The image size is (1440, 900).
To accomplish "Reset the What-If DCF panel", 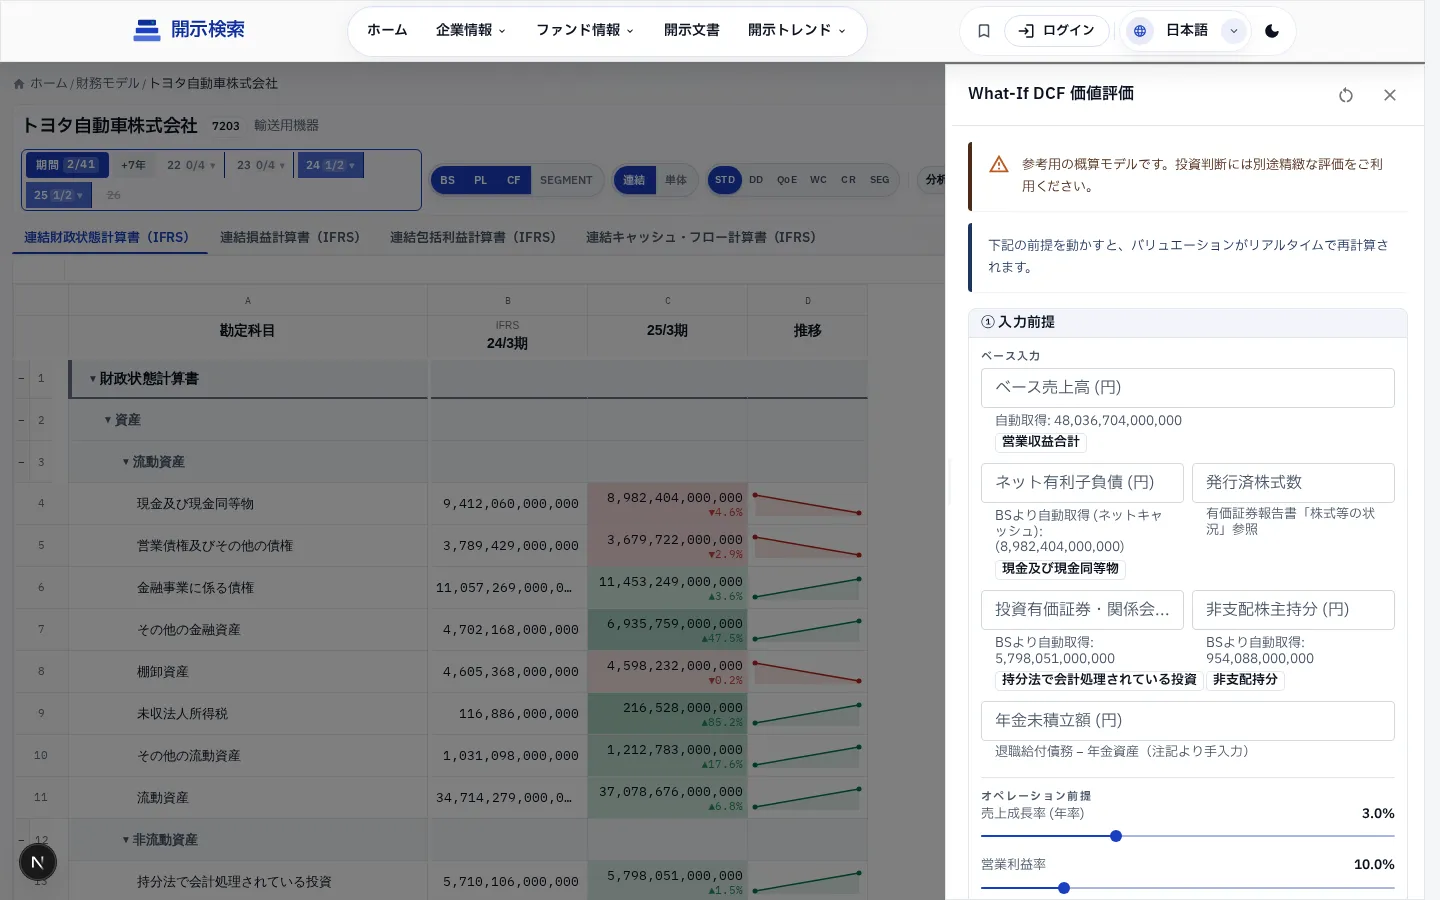I will point(1346,95).
